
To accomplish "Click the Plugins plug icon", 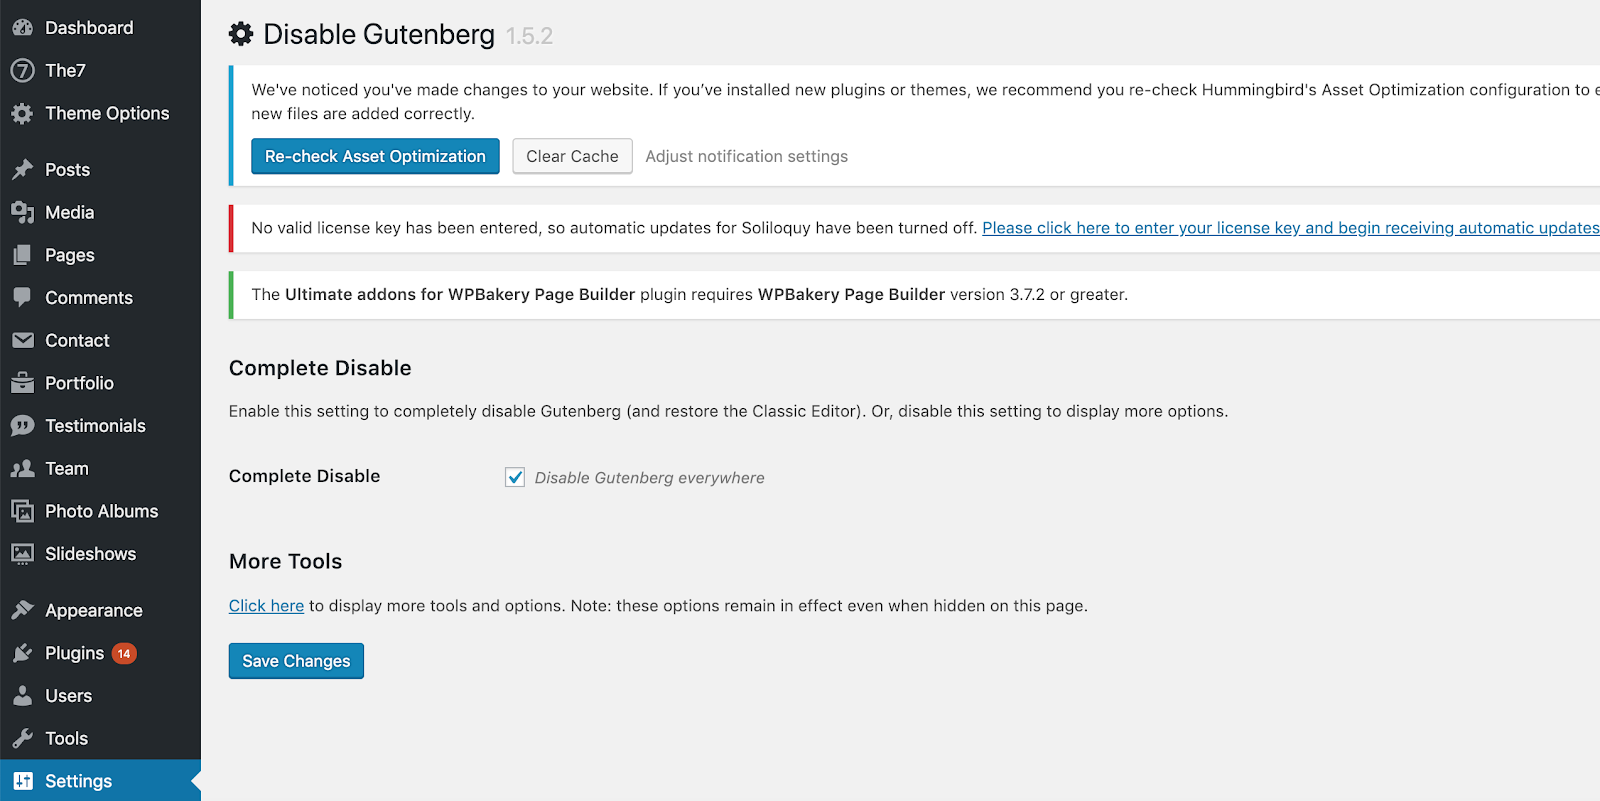I will pos(22,653).
